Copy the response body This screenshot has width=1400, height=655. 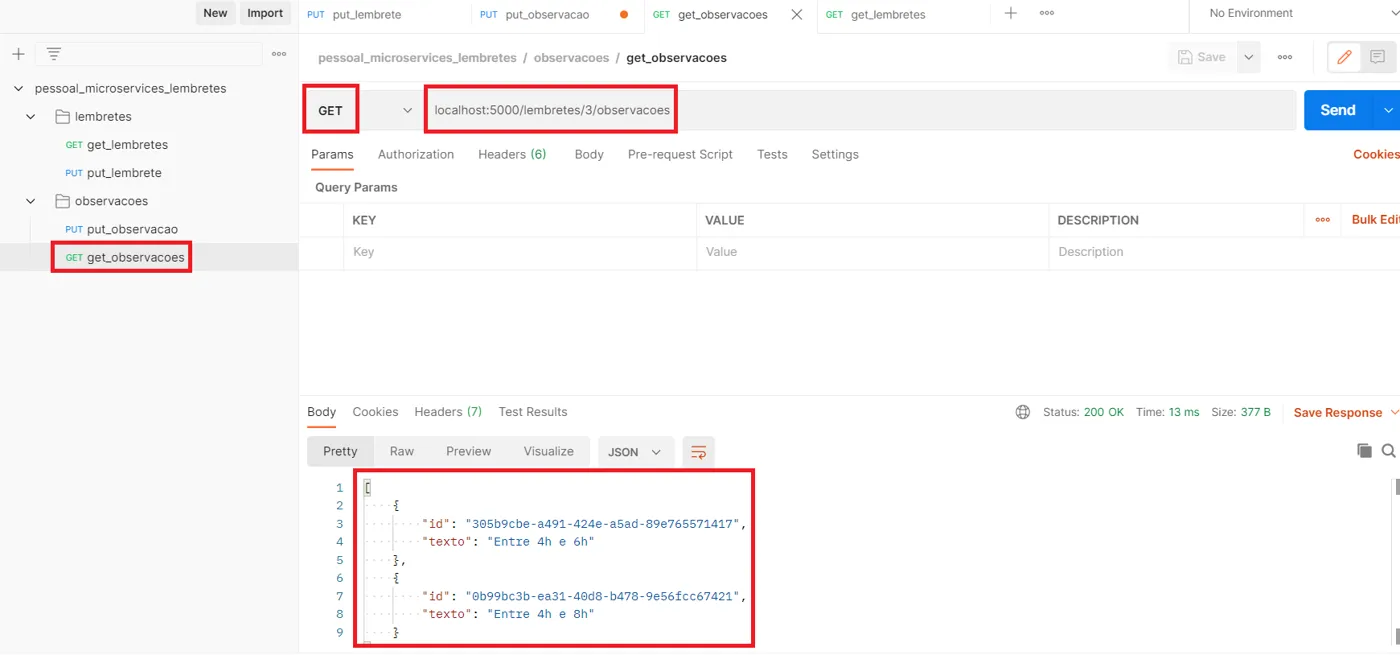(x=1364, y=451)
